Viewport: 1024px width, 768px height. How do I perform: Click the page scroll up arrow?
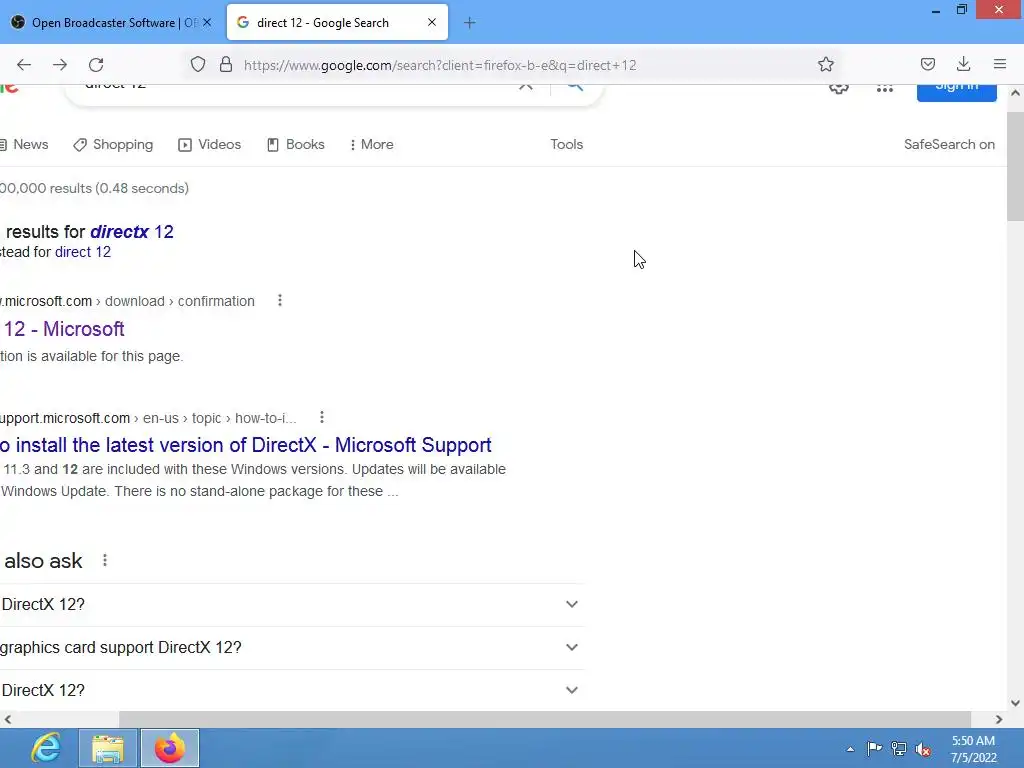point(1016,93)
